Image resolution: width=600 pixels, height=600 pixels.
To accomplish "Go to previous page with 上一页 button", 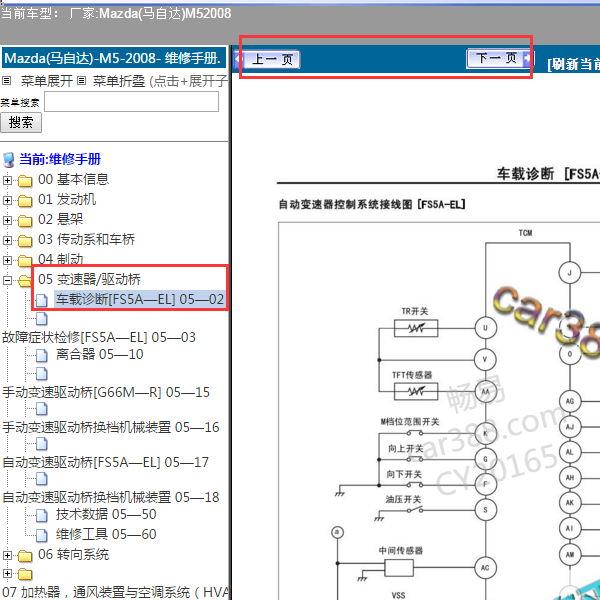I will point(268,59).
